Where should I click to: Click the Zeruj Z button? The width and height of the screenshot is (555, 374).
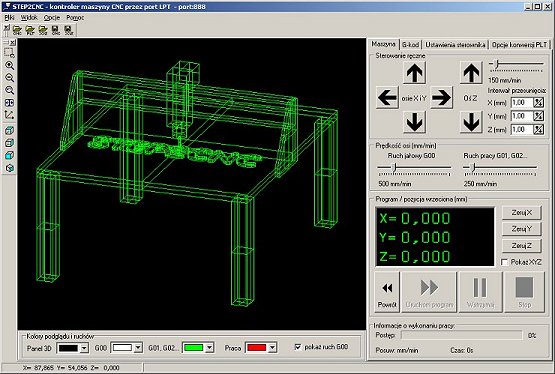[522, 245]
